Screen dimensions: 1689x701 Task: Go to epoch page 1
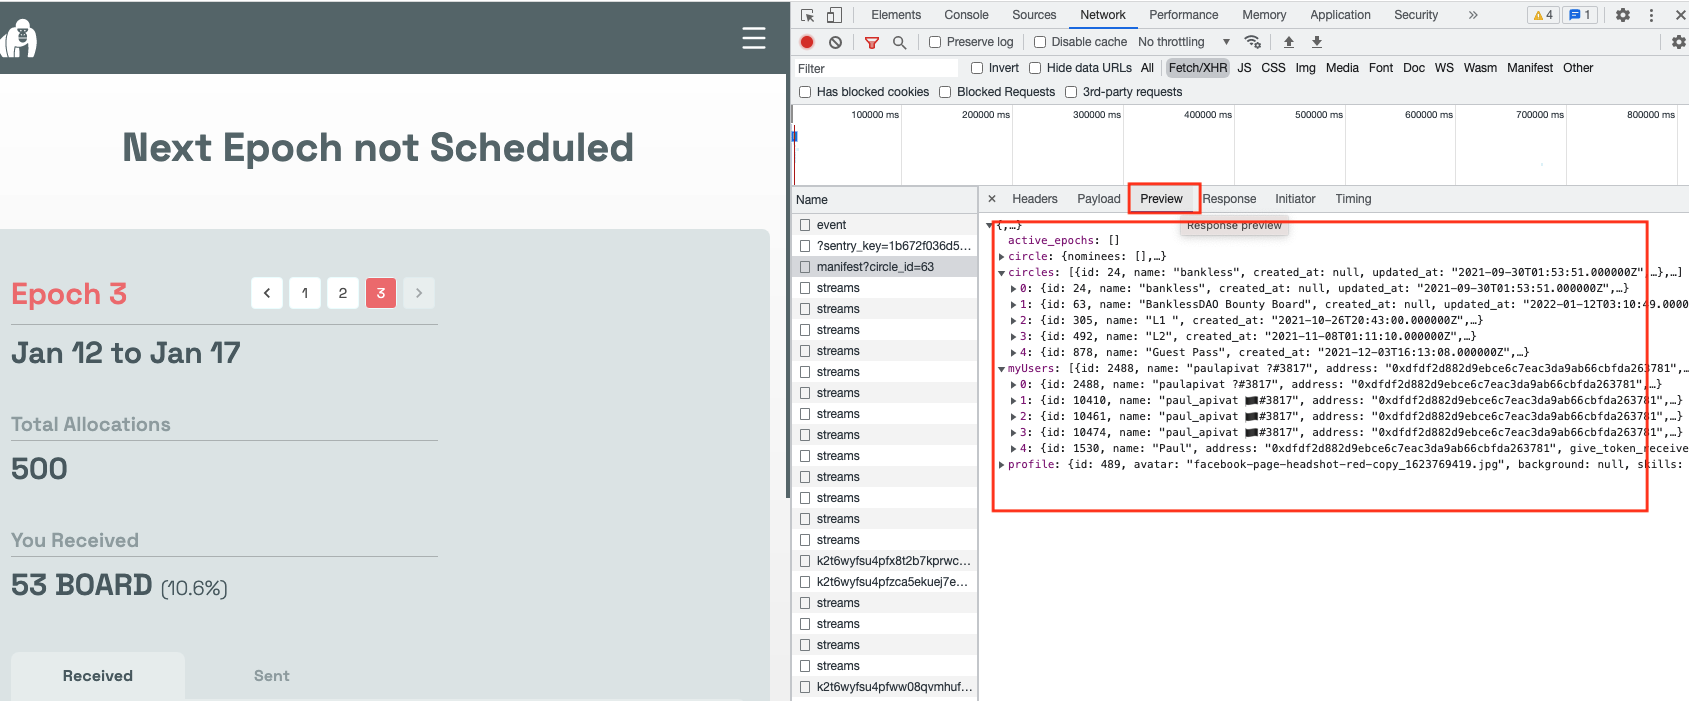[305, 293]
